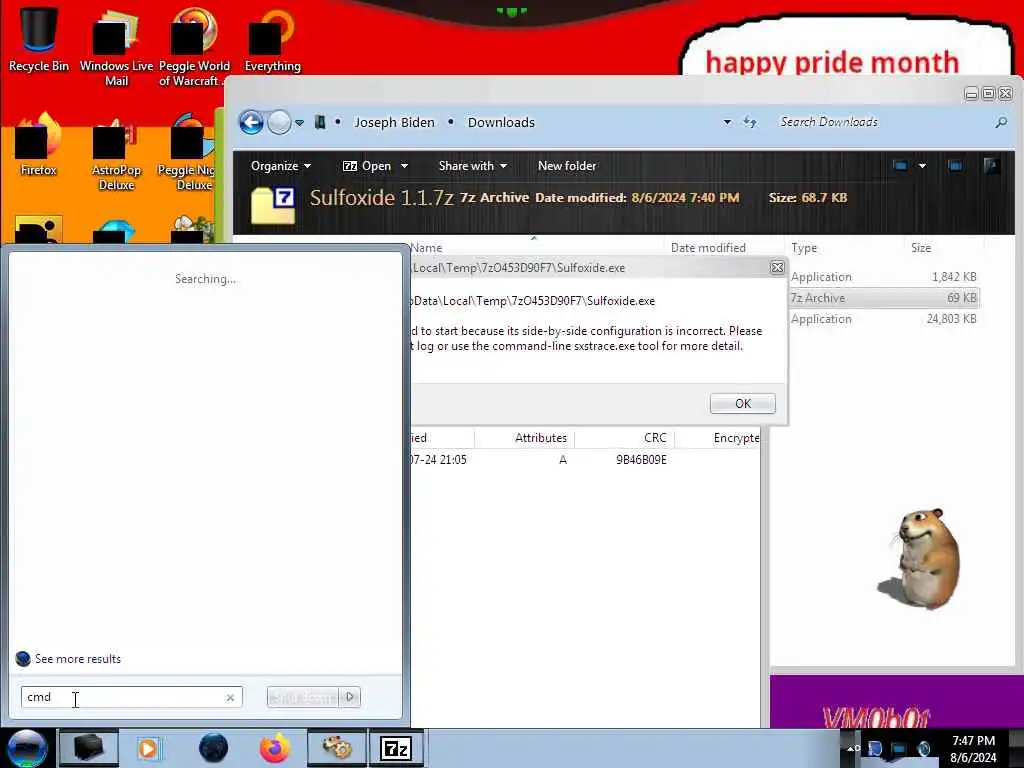Image resolution: width=1024 pixels, height=768 pixels.
Task: Open the Organize menu
Action: 280,166
